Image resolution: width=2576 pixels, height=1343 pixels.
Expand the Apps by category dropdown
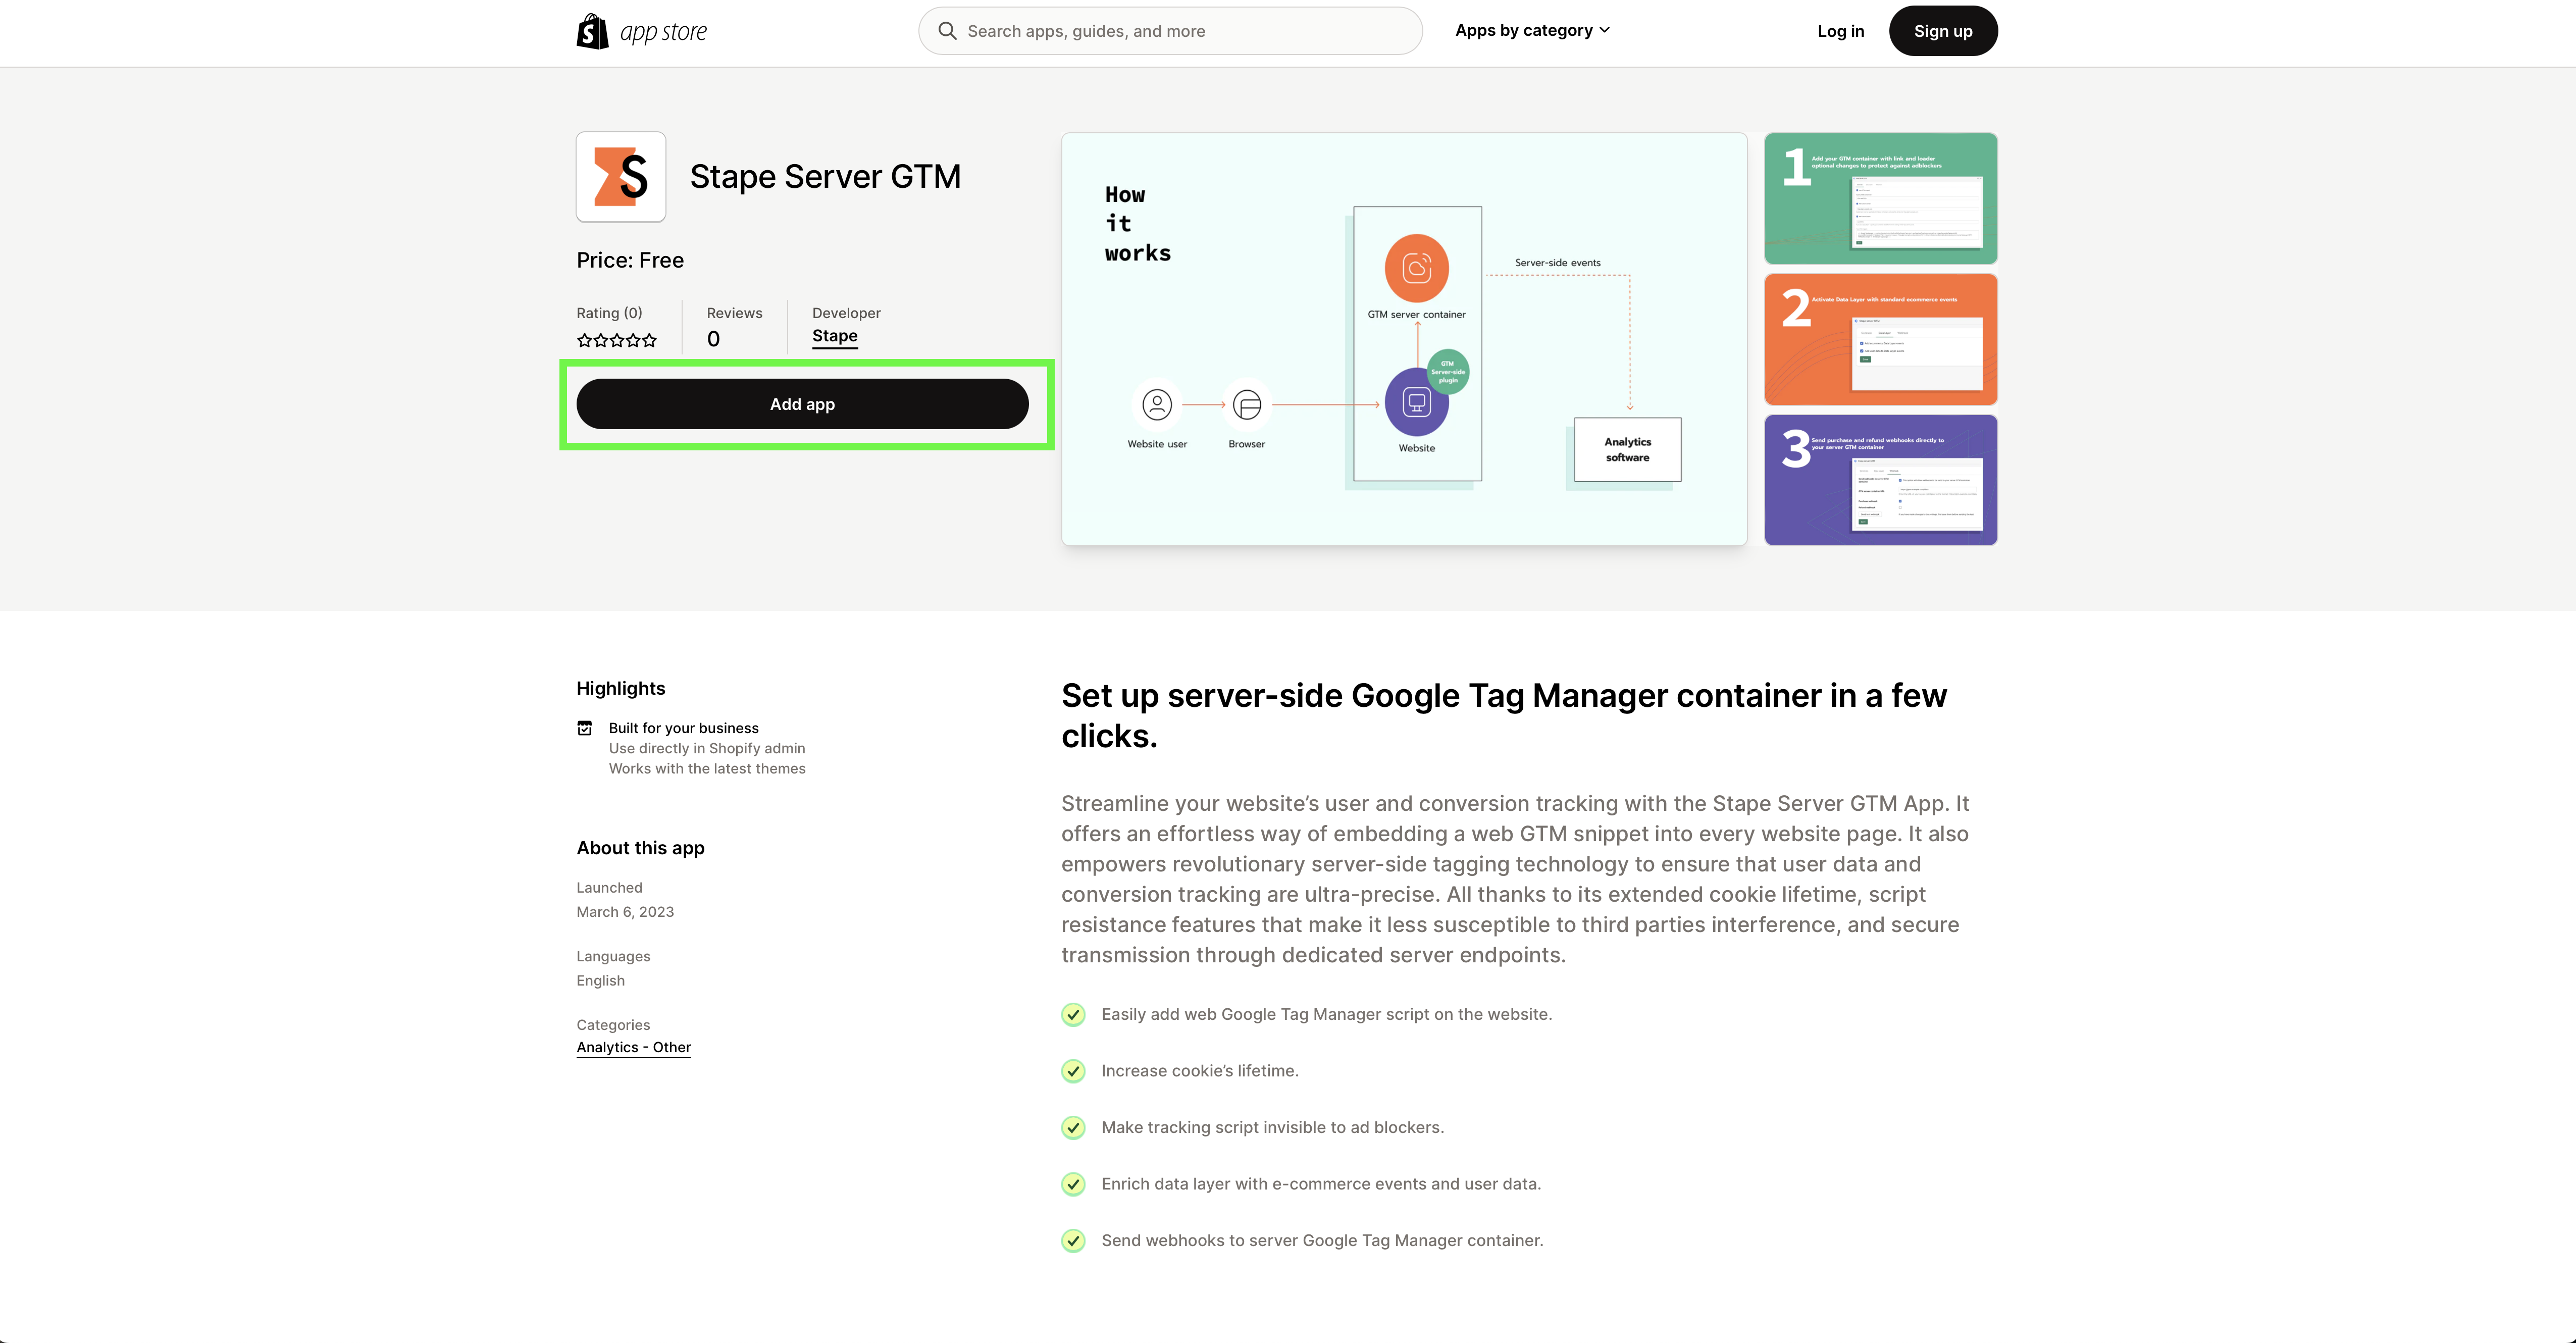[x=1532, y=30]
